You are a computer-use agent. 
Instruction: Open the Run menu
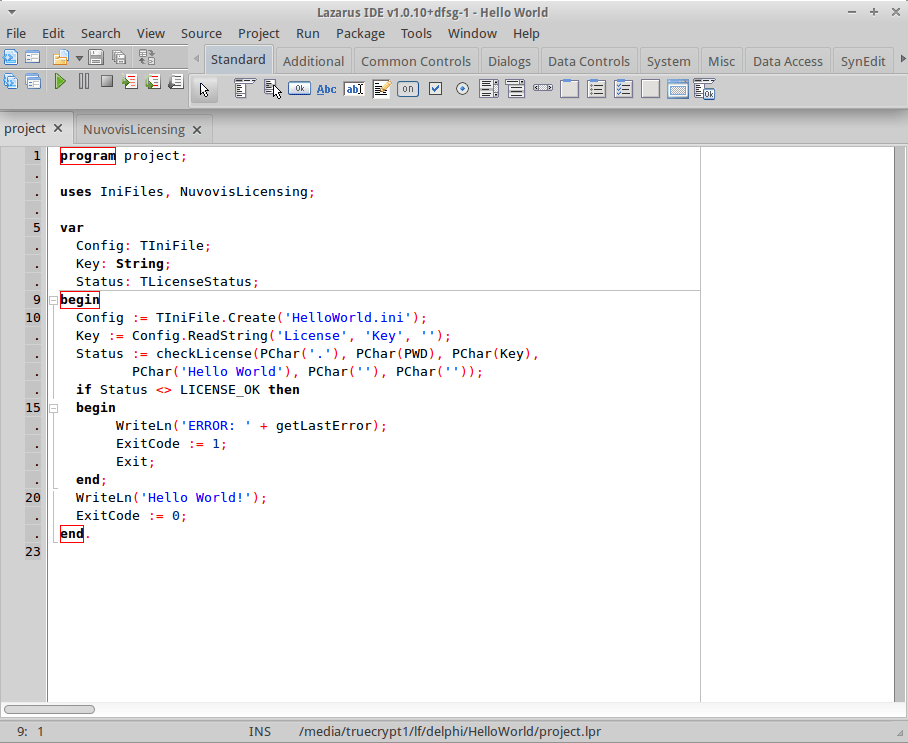click(x=307, y=33)
